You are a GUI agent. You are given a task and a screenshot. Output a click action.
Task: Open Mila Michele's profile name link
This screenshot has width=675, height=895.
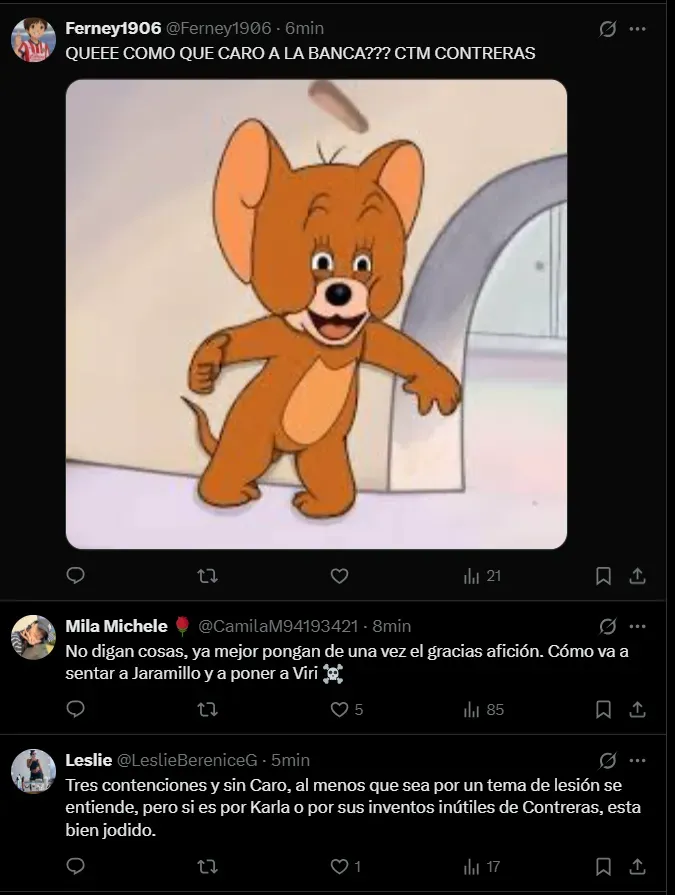pos(116,626)
